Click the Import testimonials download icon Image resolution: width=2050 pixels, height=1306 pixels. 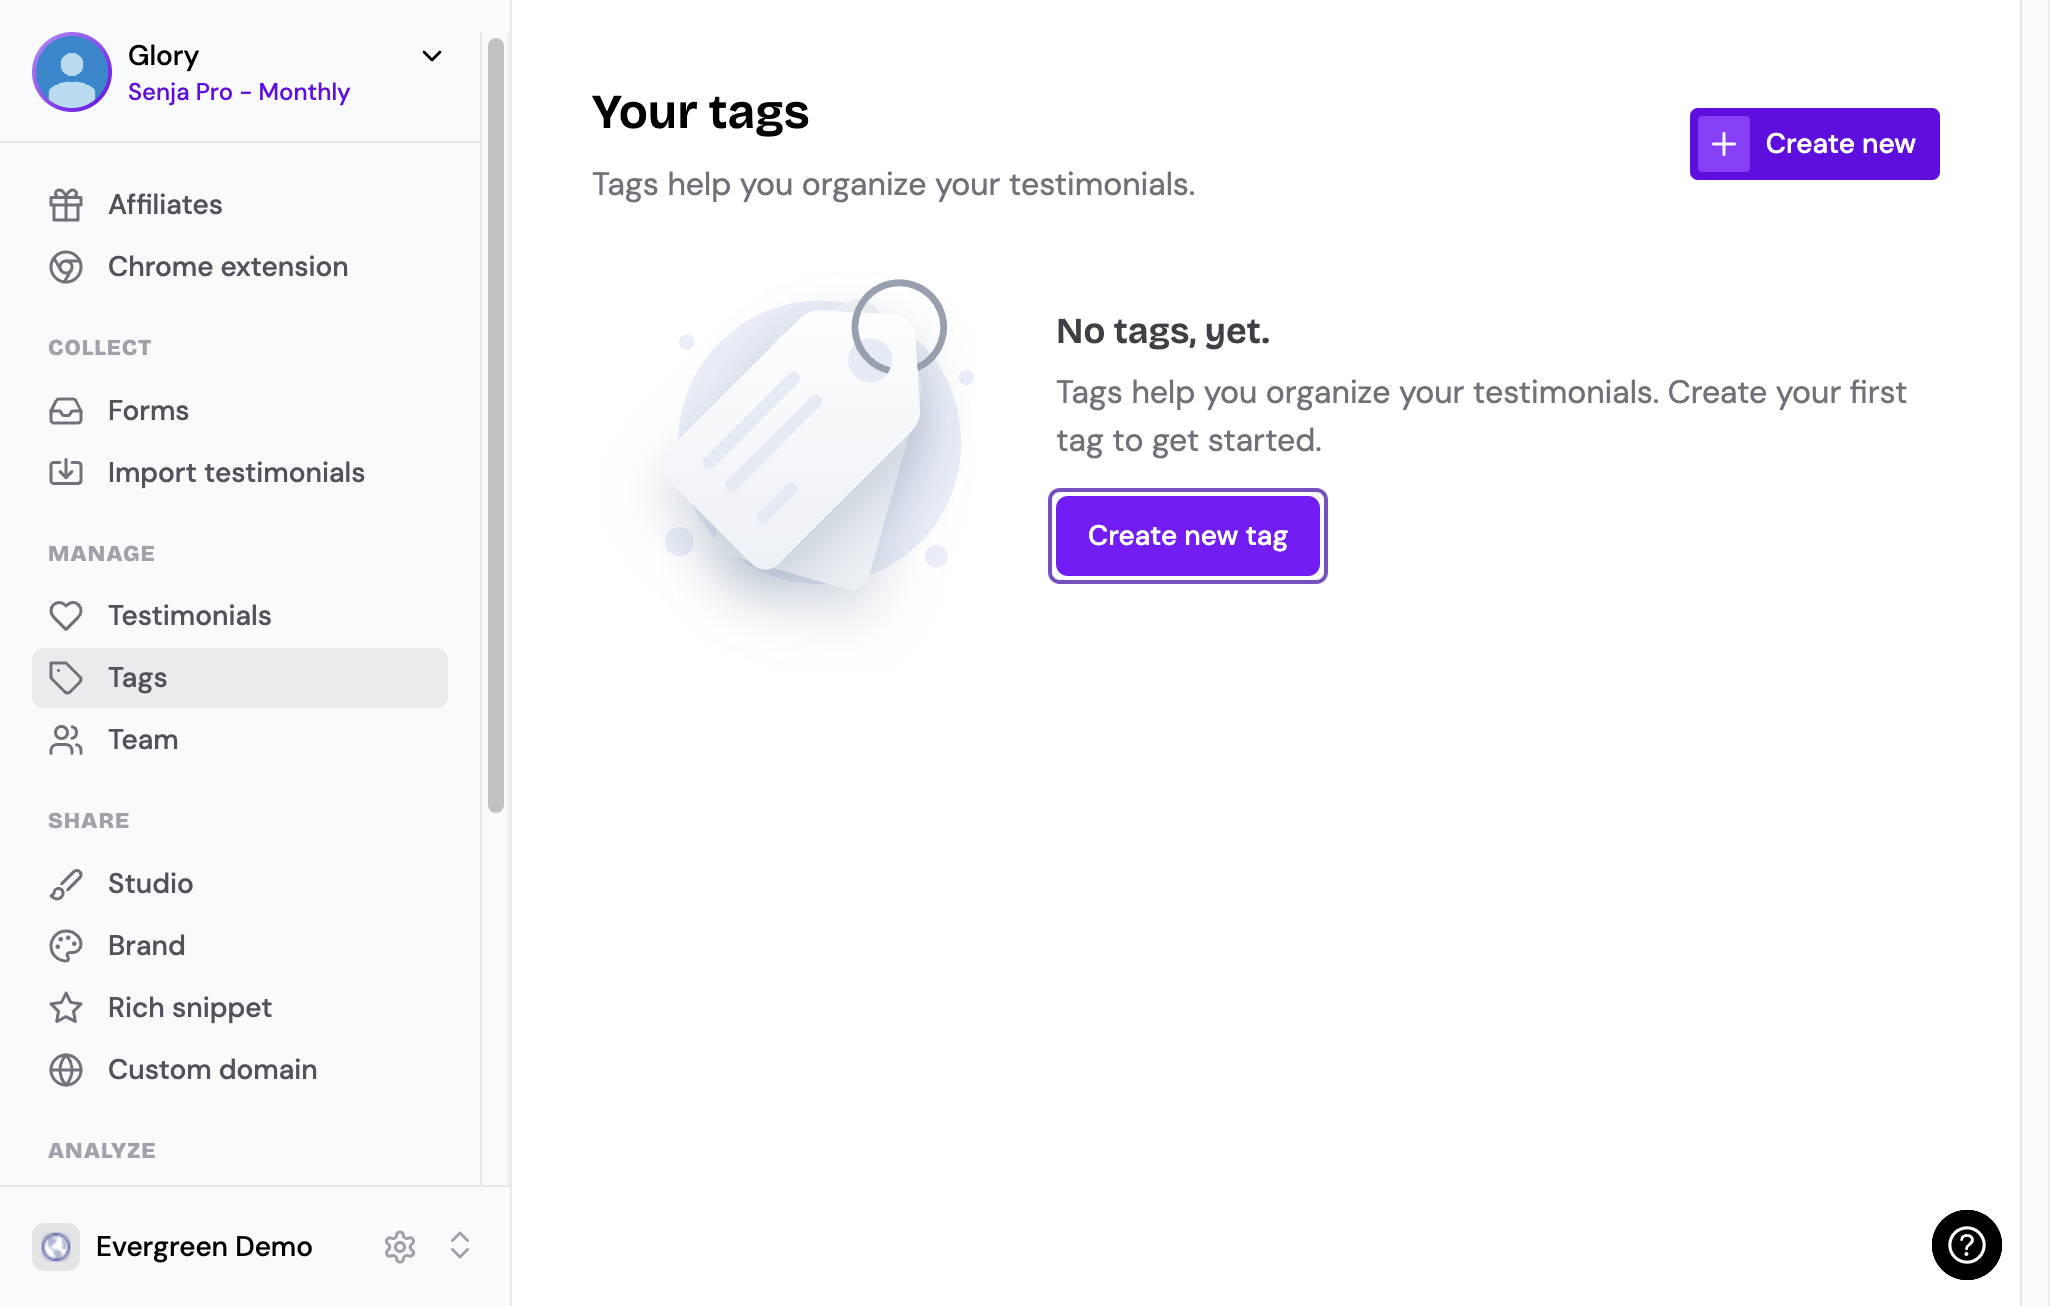pos(66,472)
